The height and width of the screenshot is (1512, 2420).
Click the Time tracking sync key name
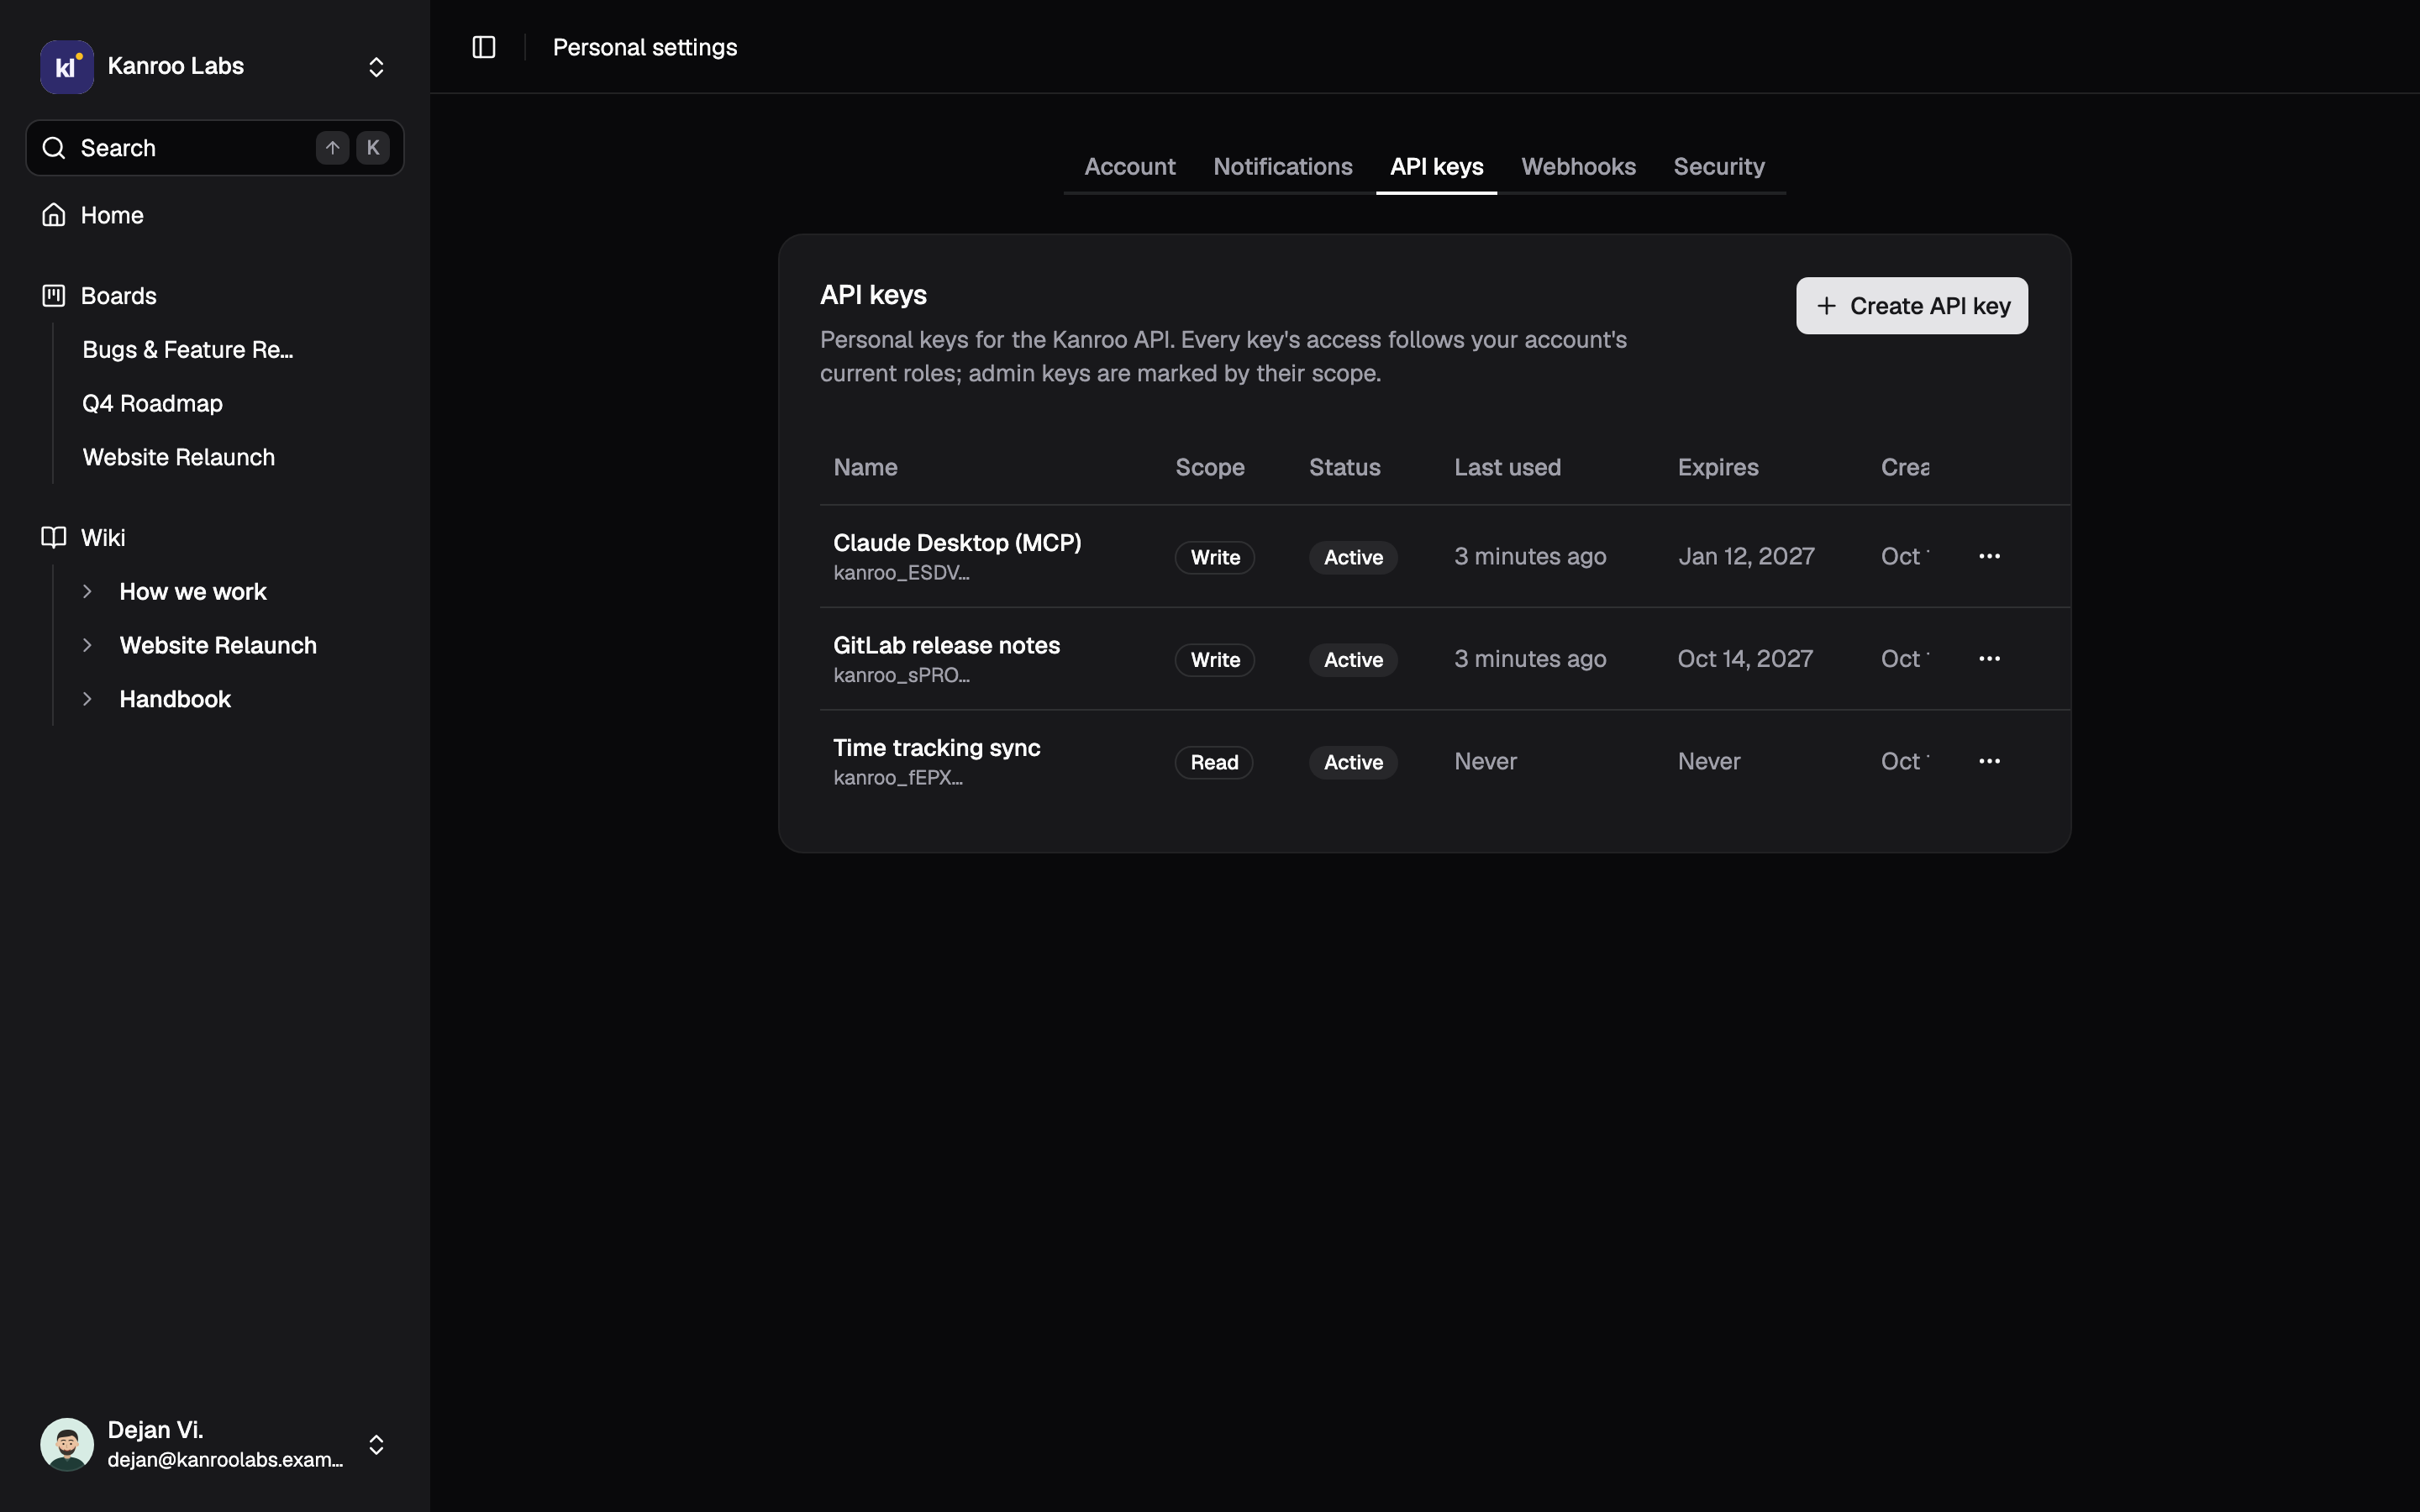click(x=936, y=748)
